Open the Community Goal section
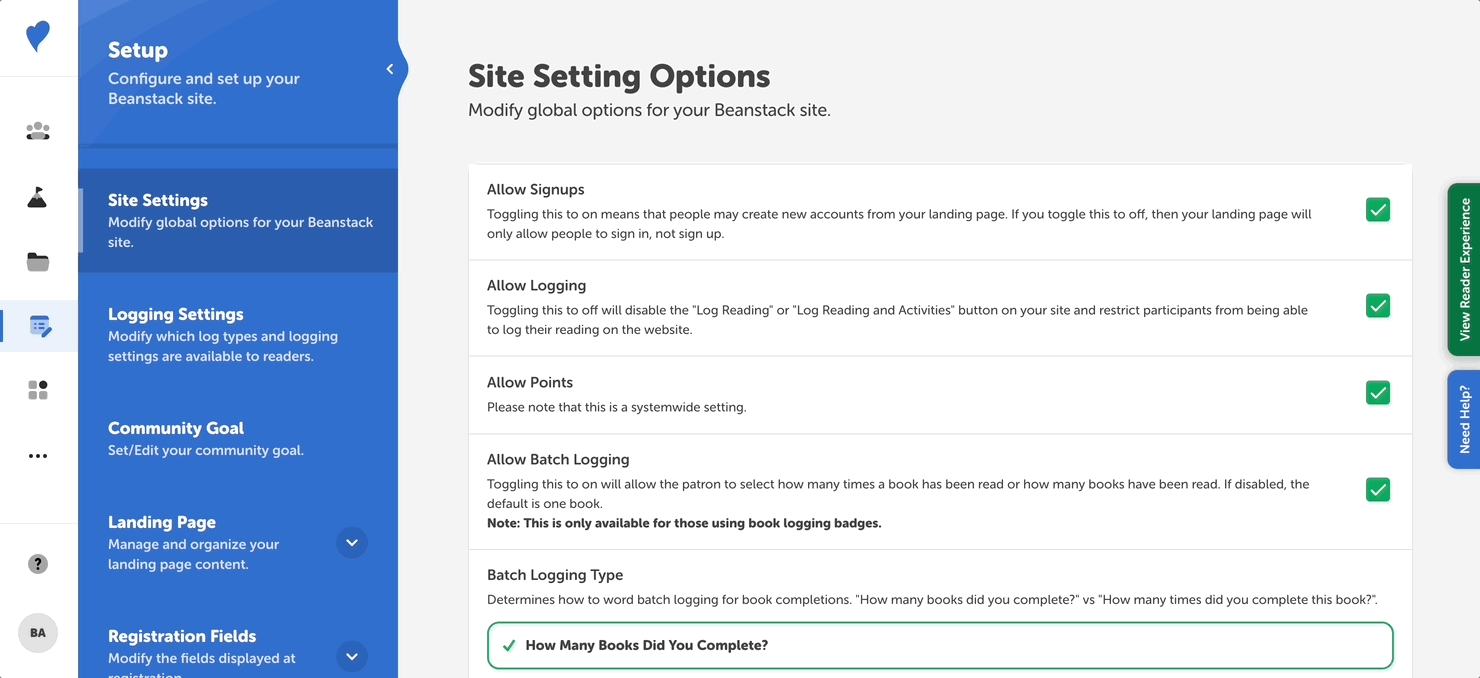Screen dimensions: 1480x678 coord(176,427)
